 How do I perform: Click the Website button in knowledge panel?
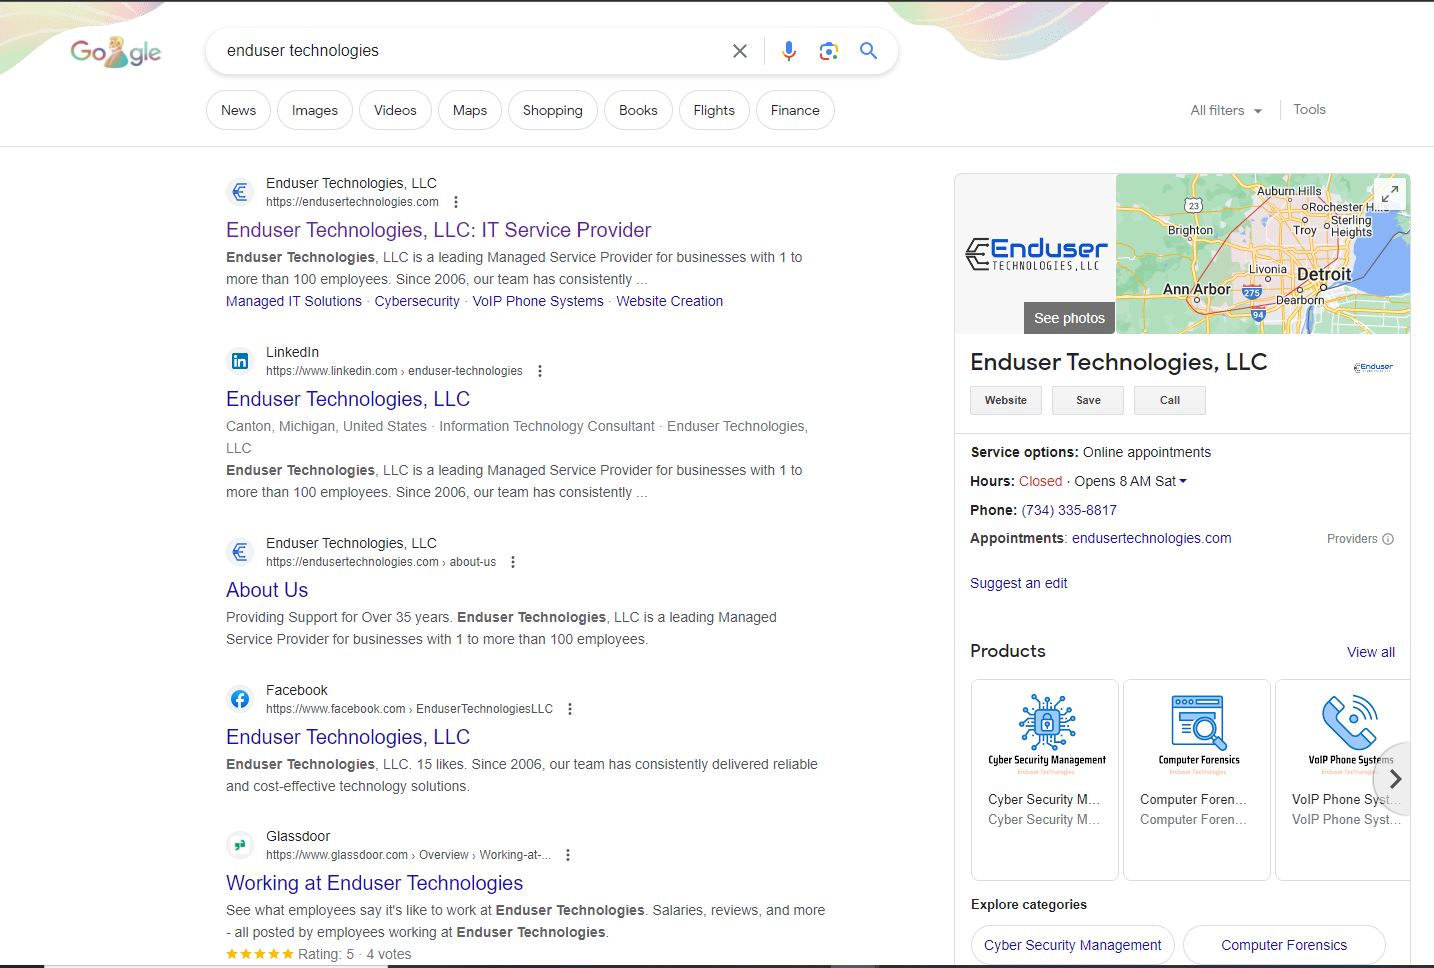[1005, 400]
